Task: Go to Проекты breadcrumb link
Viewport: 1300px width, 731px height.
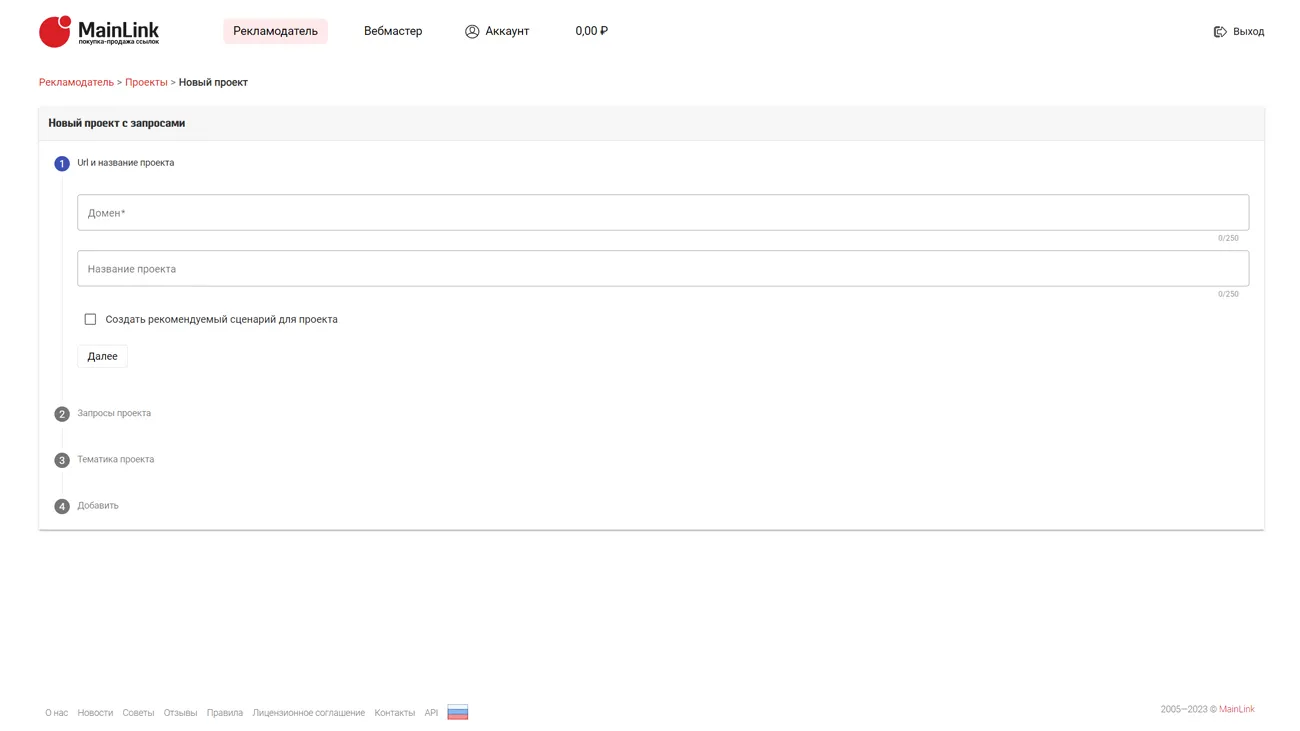Action: point(146,83)
